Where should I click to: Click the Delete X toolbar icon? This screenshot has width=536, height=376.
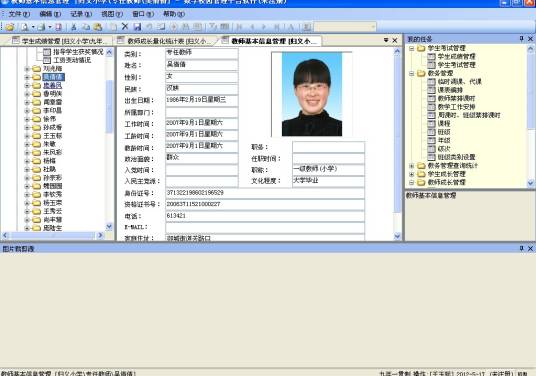click(125, 26)
